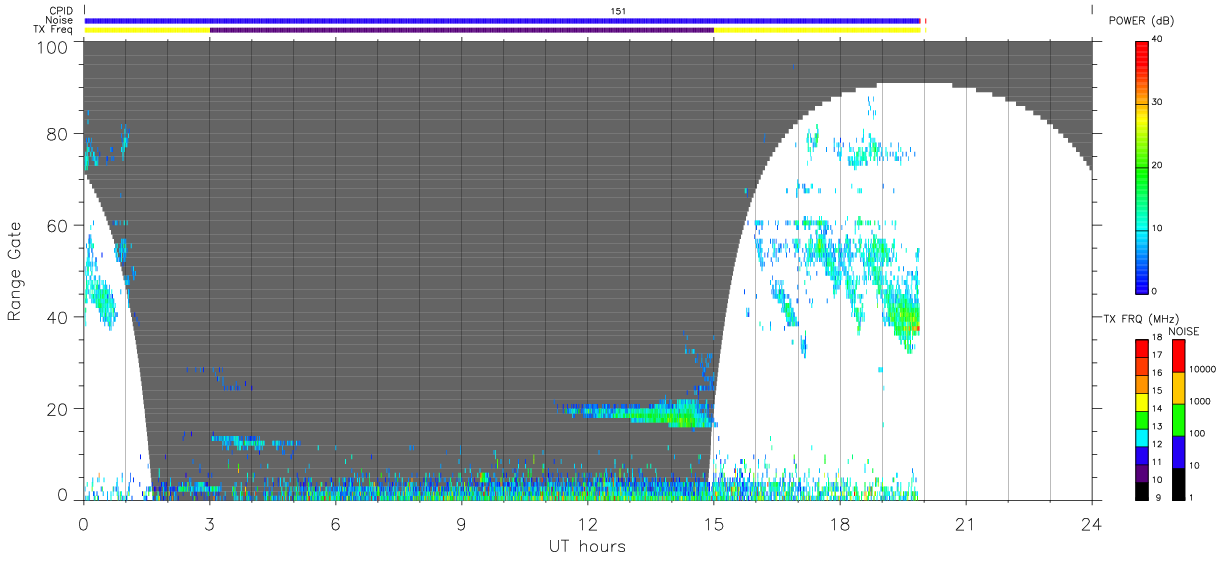This screenshot has width=1228, height=567.
Task: Click the CPID label at top left
Action: click(x=61, y=11)
